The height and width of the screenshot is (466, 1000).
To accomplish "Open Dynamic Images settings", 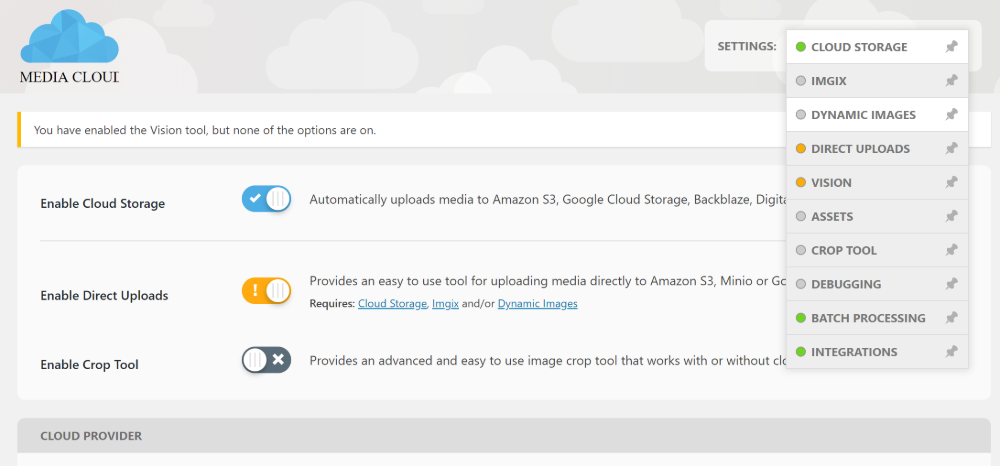I will click(877, 115).
